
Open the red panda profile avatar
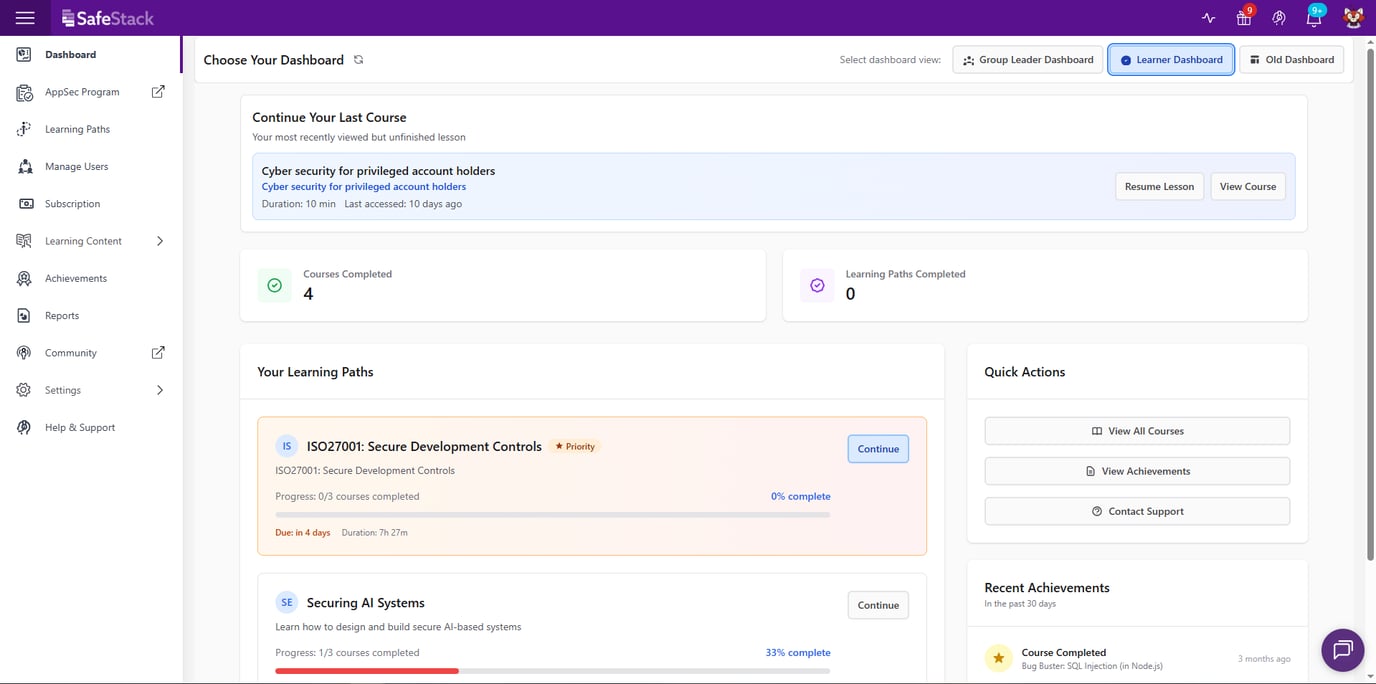tap(1352, 17)
